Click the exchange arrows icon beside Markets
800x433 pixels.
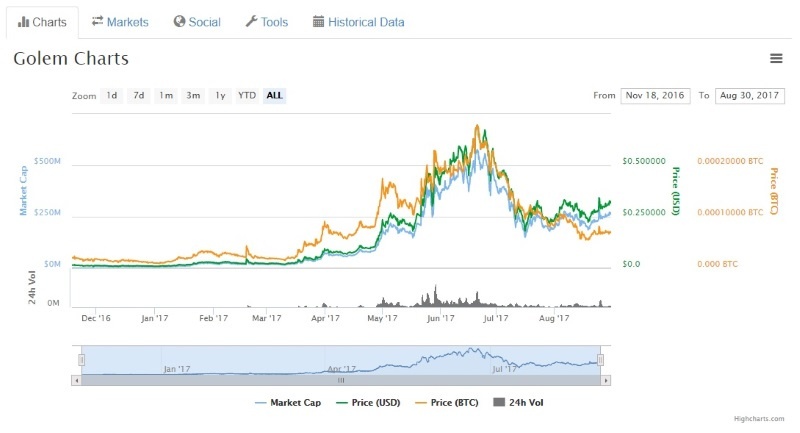click(x=97, y=21)
